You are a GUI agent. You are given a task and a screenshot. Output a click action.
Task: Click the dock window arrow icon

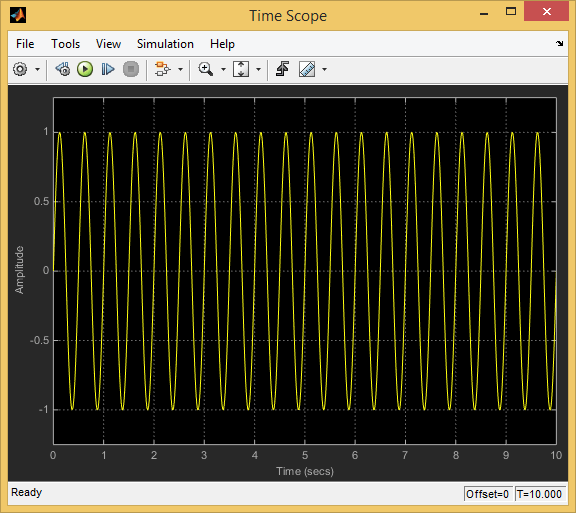(x=559, y=43)
